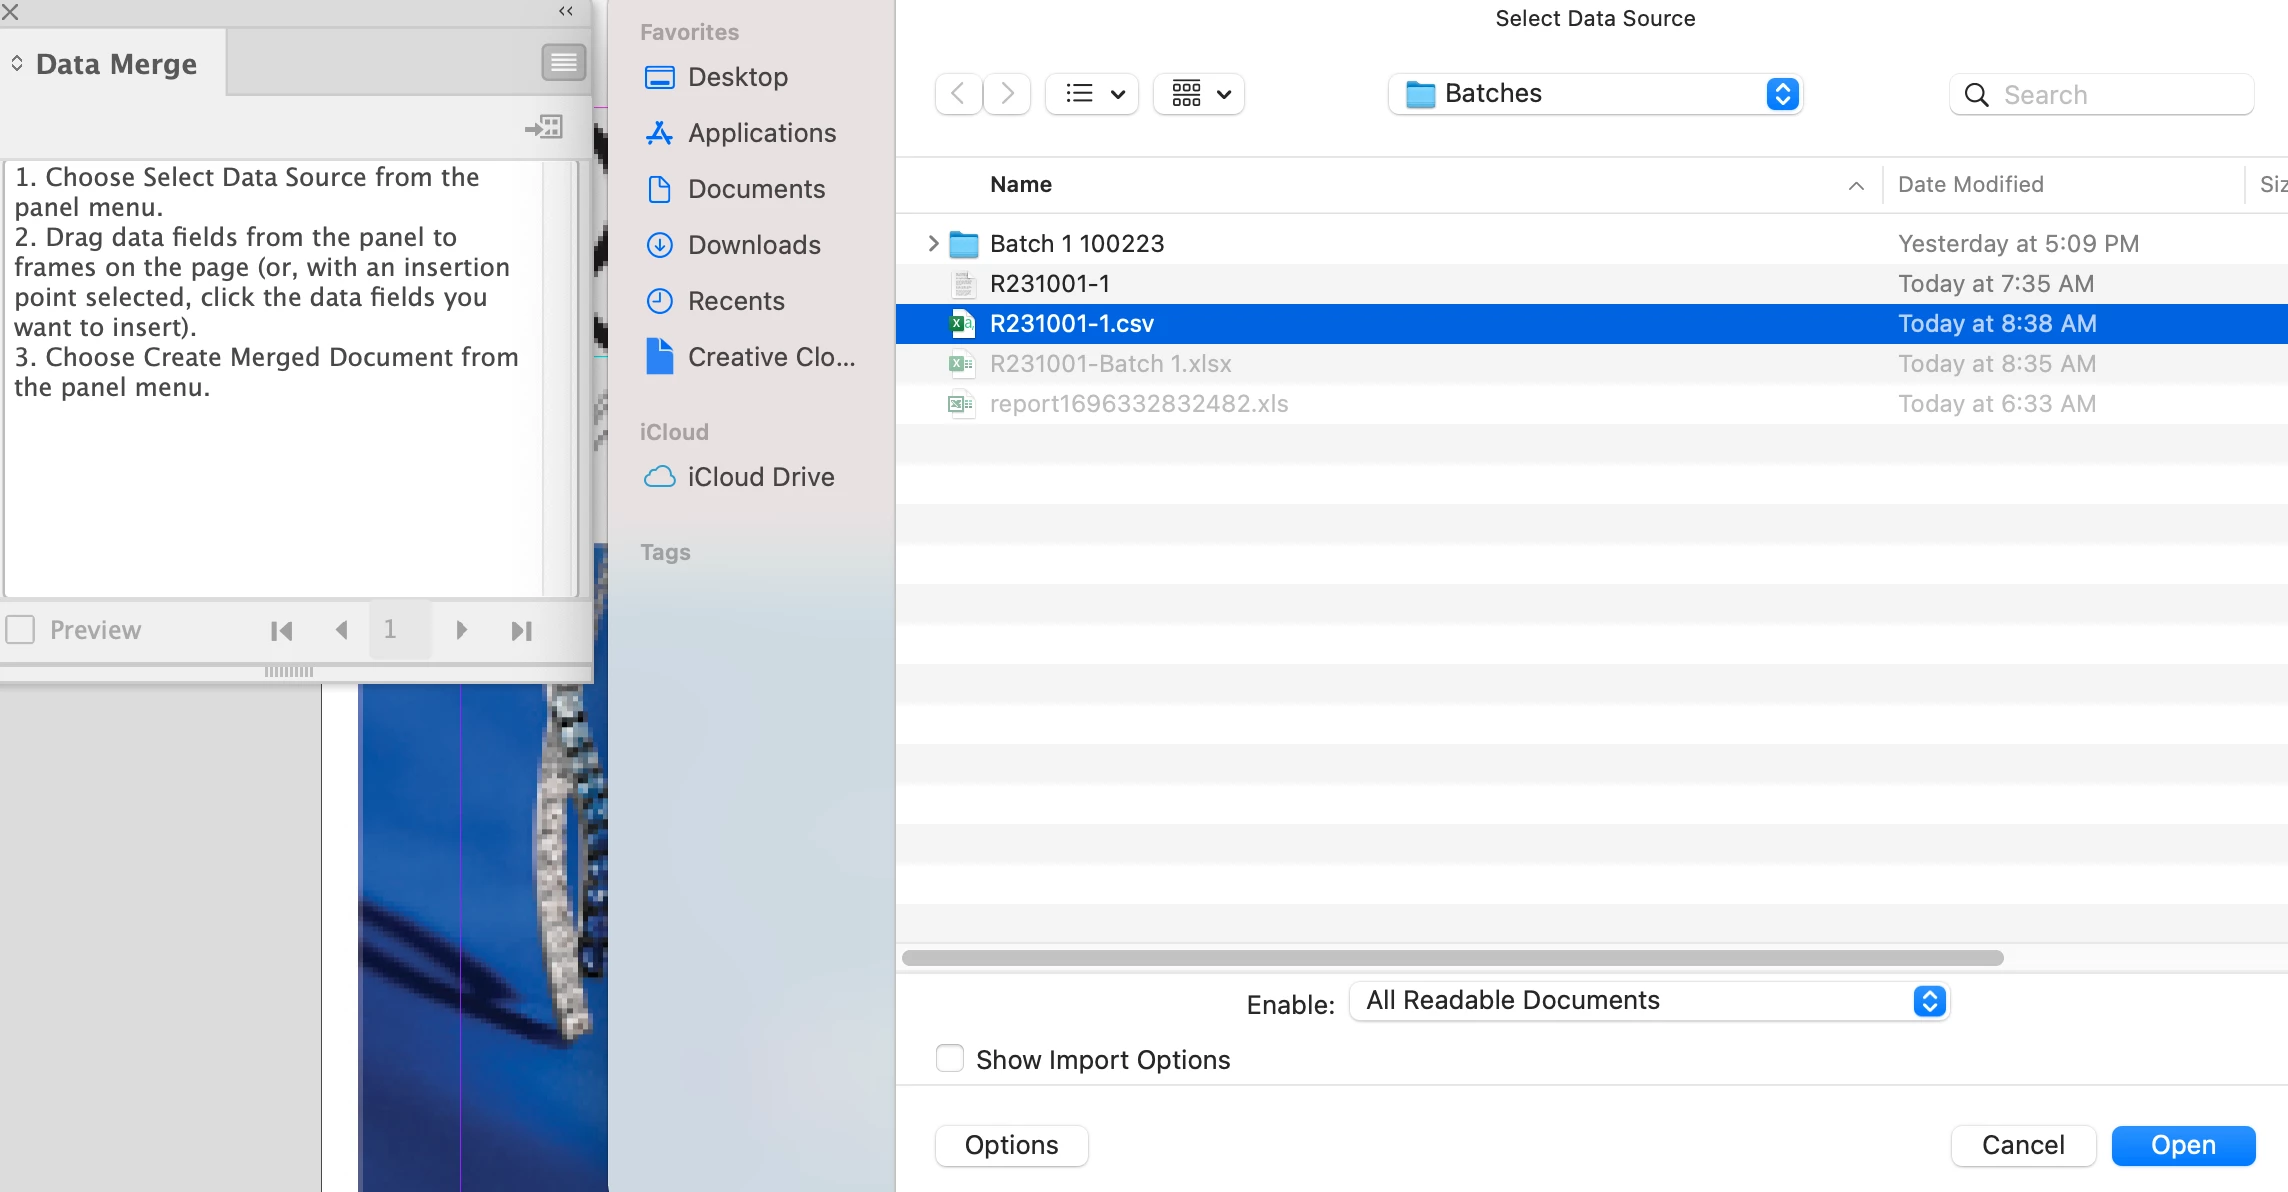Viewport: 2288px width, 1192px height.
Task: Click the previous record arrow
Action: coord(341,630)
